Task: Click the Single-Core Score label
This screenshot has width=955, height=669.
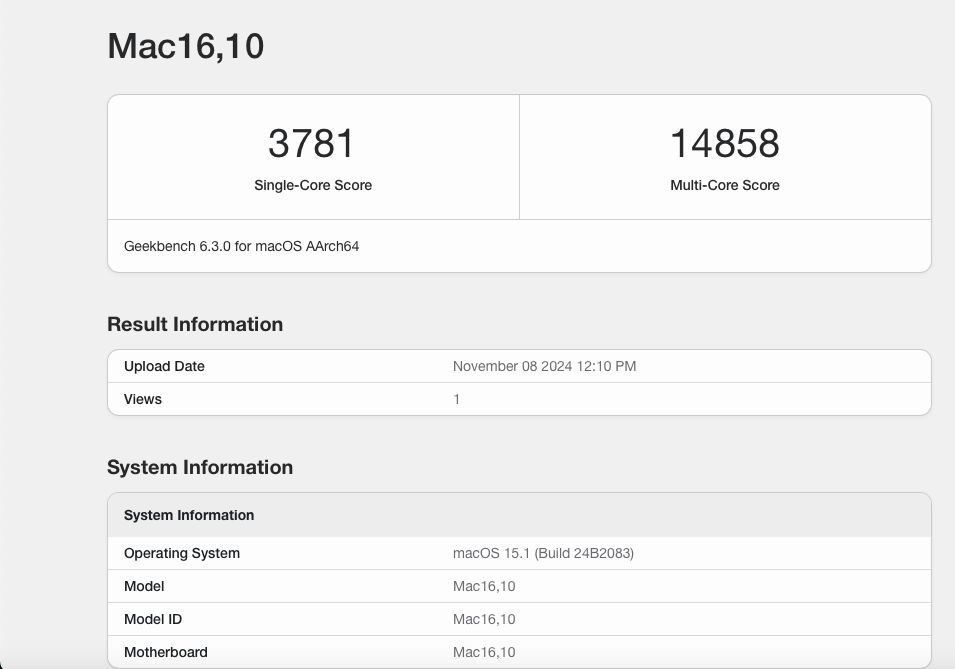Action: point(313,185)
